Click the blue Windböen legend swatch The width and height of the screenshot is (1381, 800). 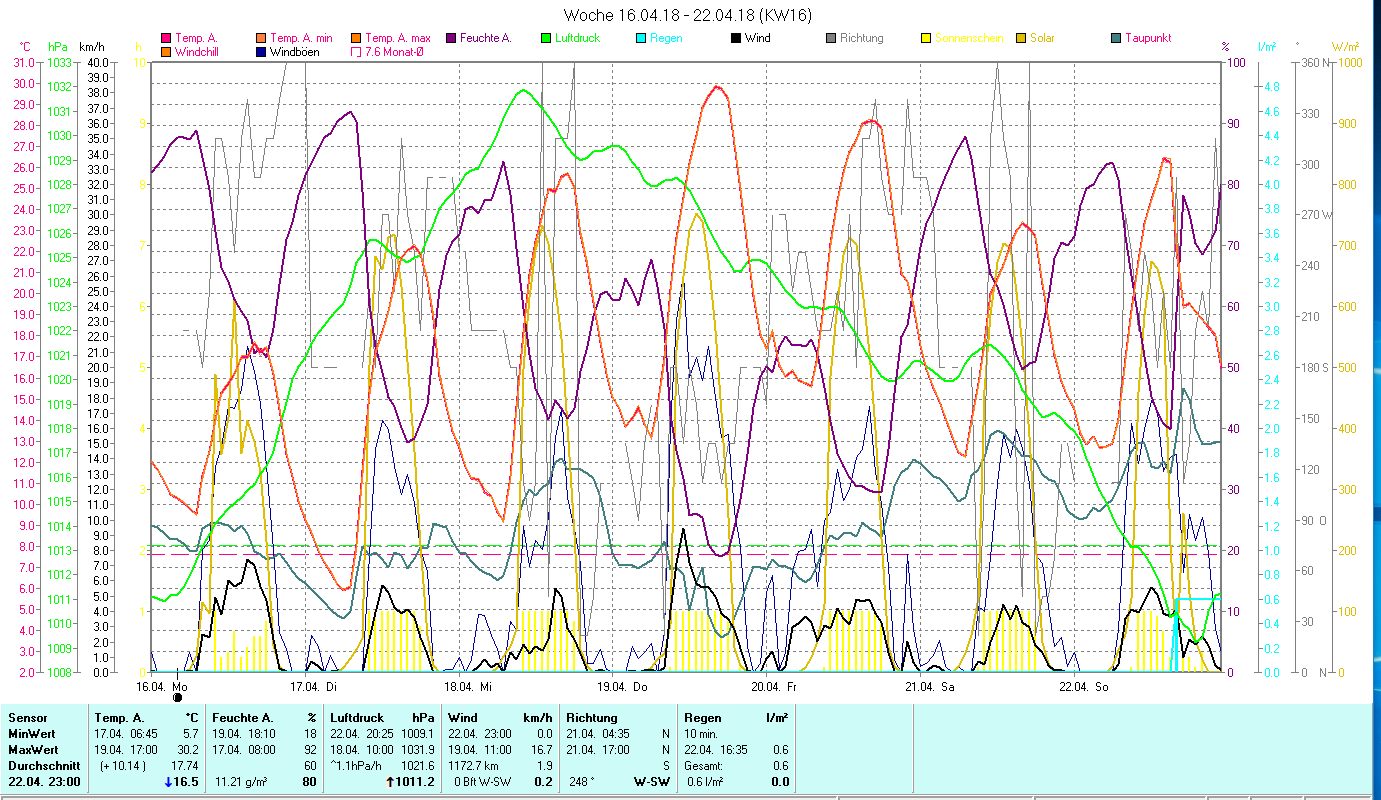pyautogui.click(x=262, y=52)
